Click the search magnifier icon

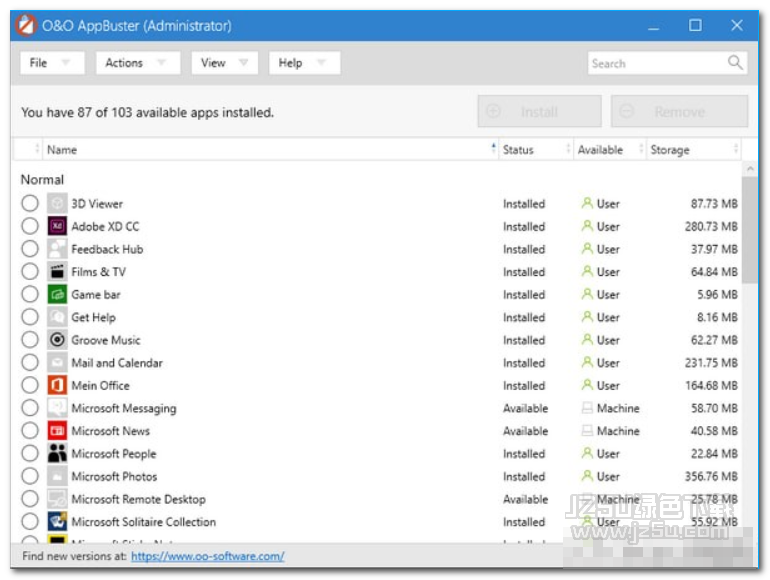(735, 62)
